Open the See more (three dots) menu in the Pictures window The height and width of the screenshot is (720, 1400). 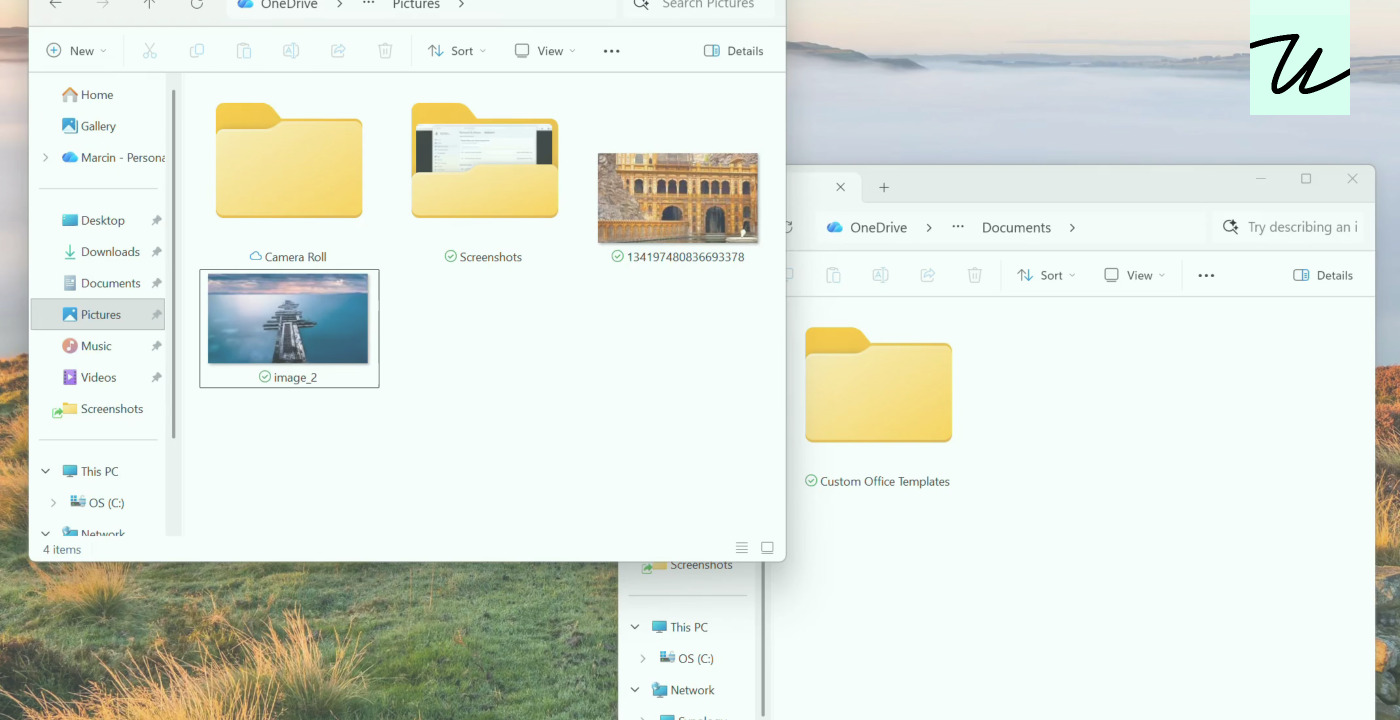point(612,51)
